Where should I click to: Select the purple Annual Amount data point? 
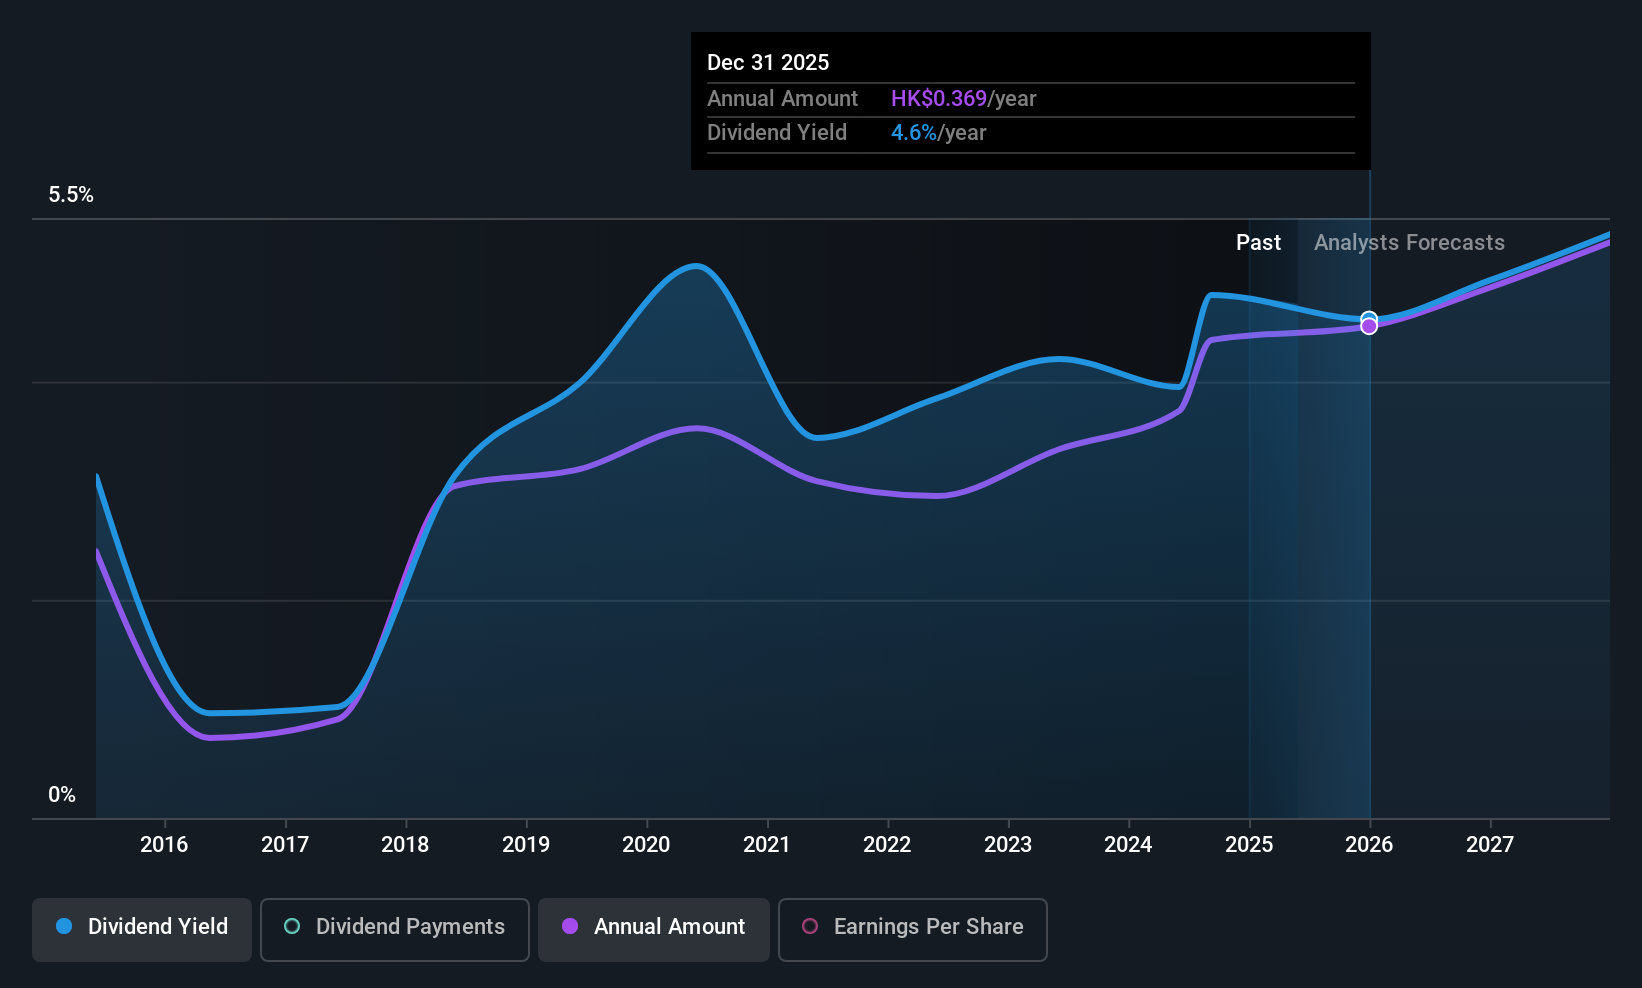click(x=1369, y=326)
